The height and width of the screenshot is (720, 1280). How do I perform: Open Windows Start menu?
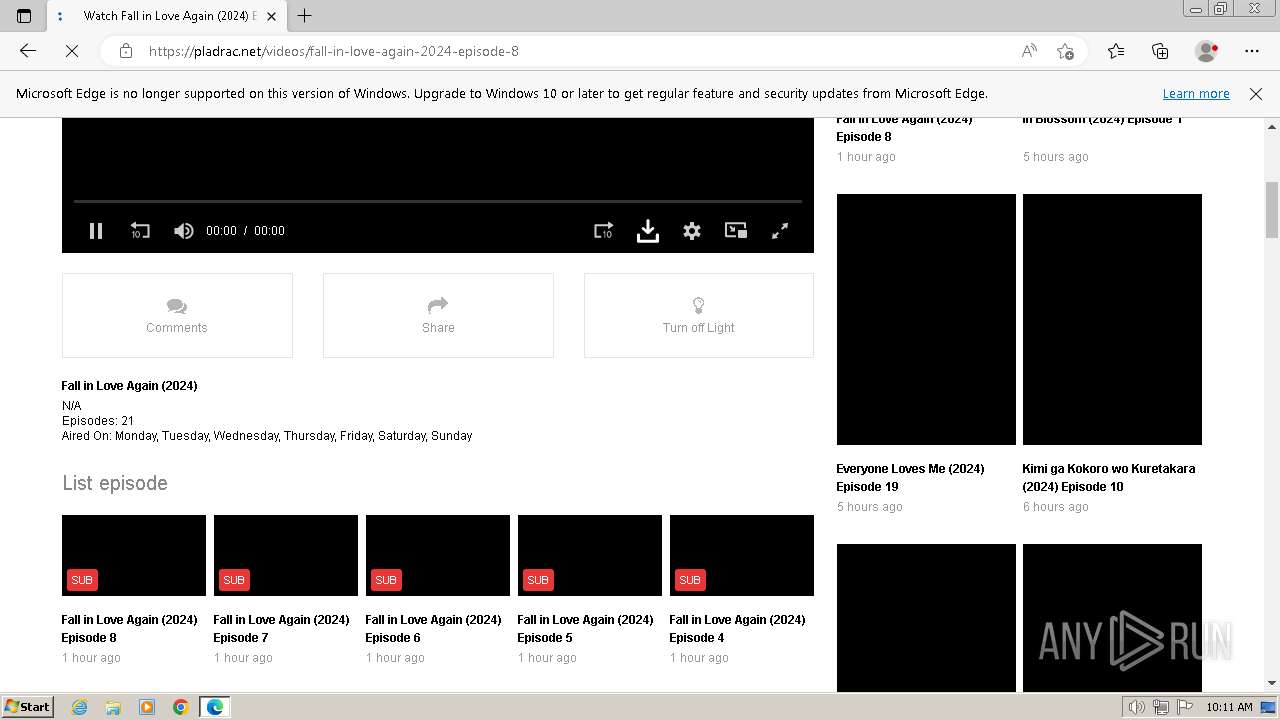27,707
